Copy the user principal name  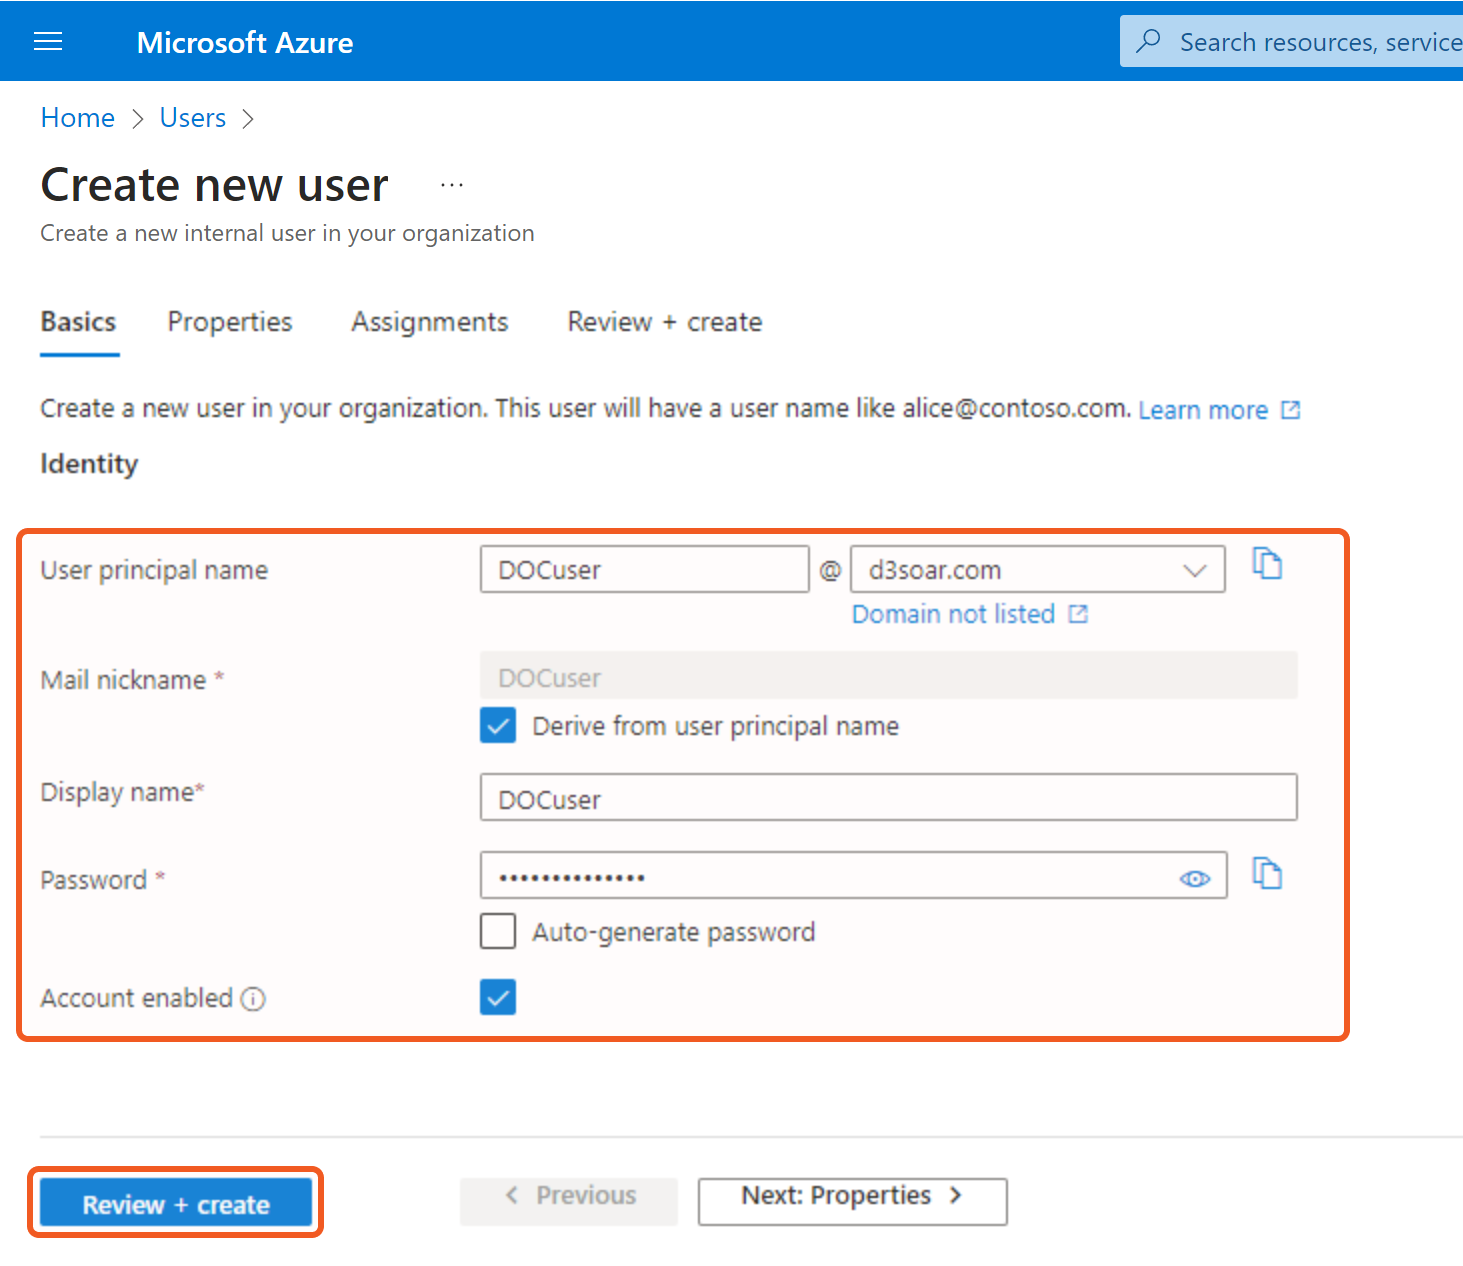1267,564
